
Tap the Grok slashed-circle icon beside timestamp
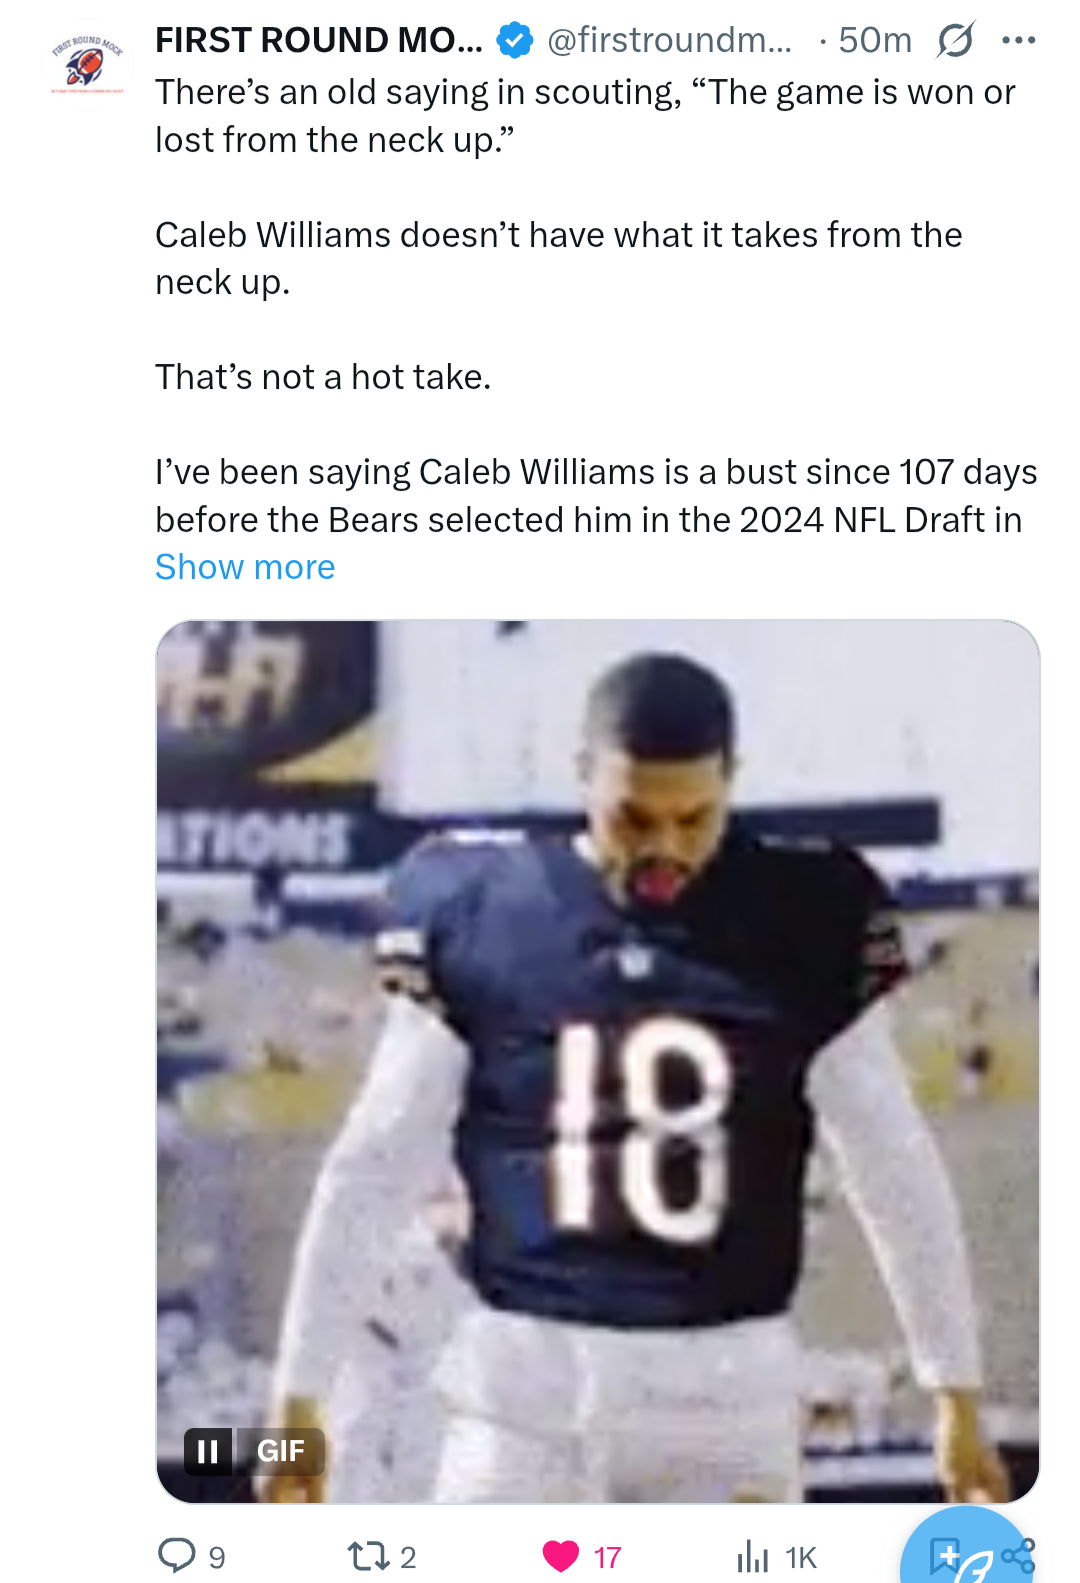pyautogui.click(x=955, y=40)
